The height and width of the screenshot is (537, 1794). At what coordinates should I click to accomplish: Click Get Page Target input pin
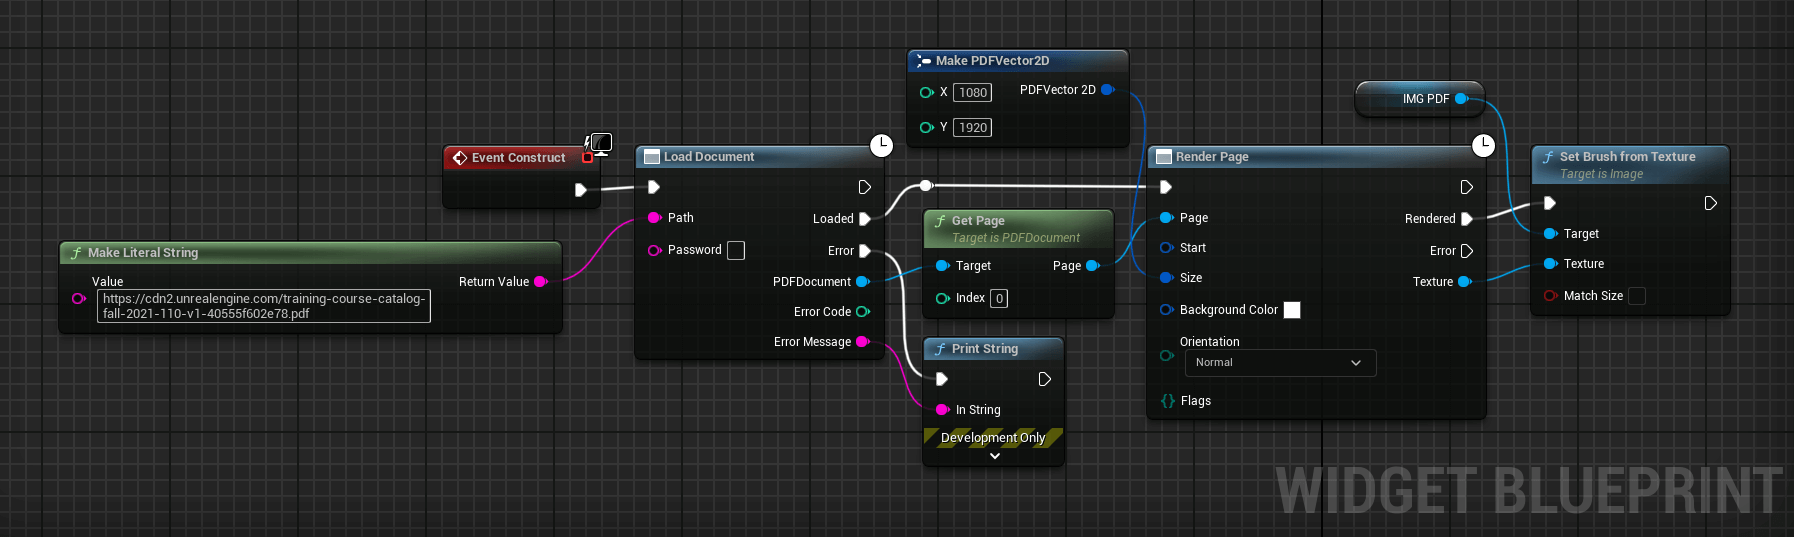click(x=942, y=266)
